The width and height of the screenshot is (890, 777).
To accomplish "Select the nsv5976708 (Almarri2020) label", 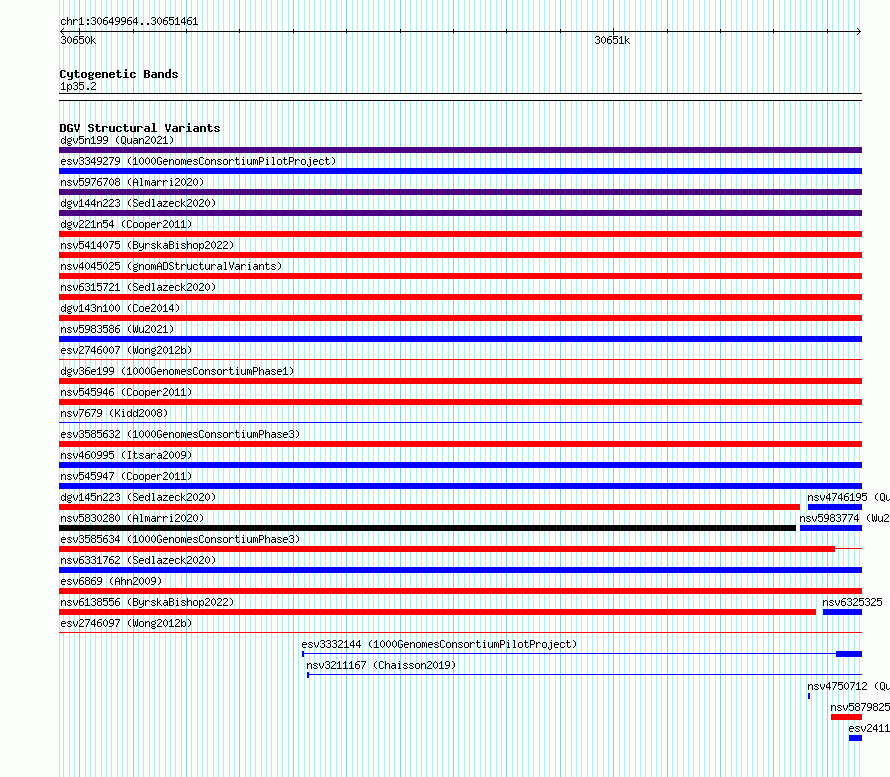I will 132,182.
